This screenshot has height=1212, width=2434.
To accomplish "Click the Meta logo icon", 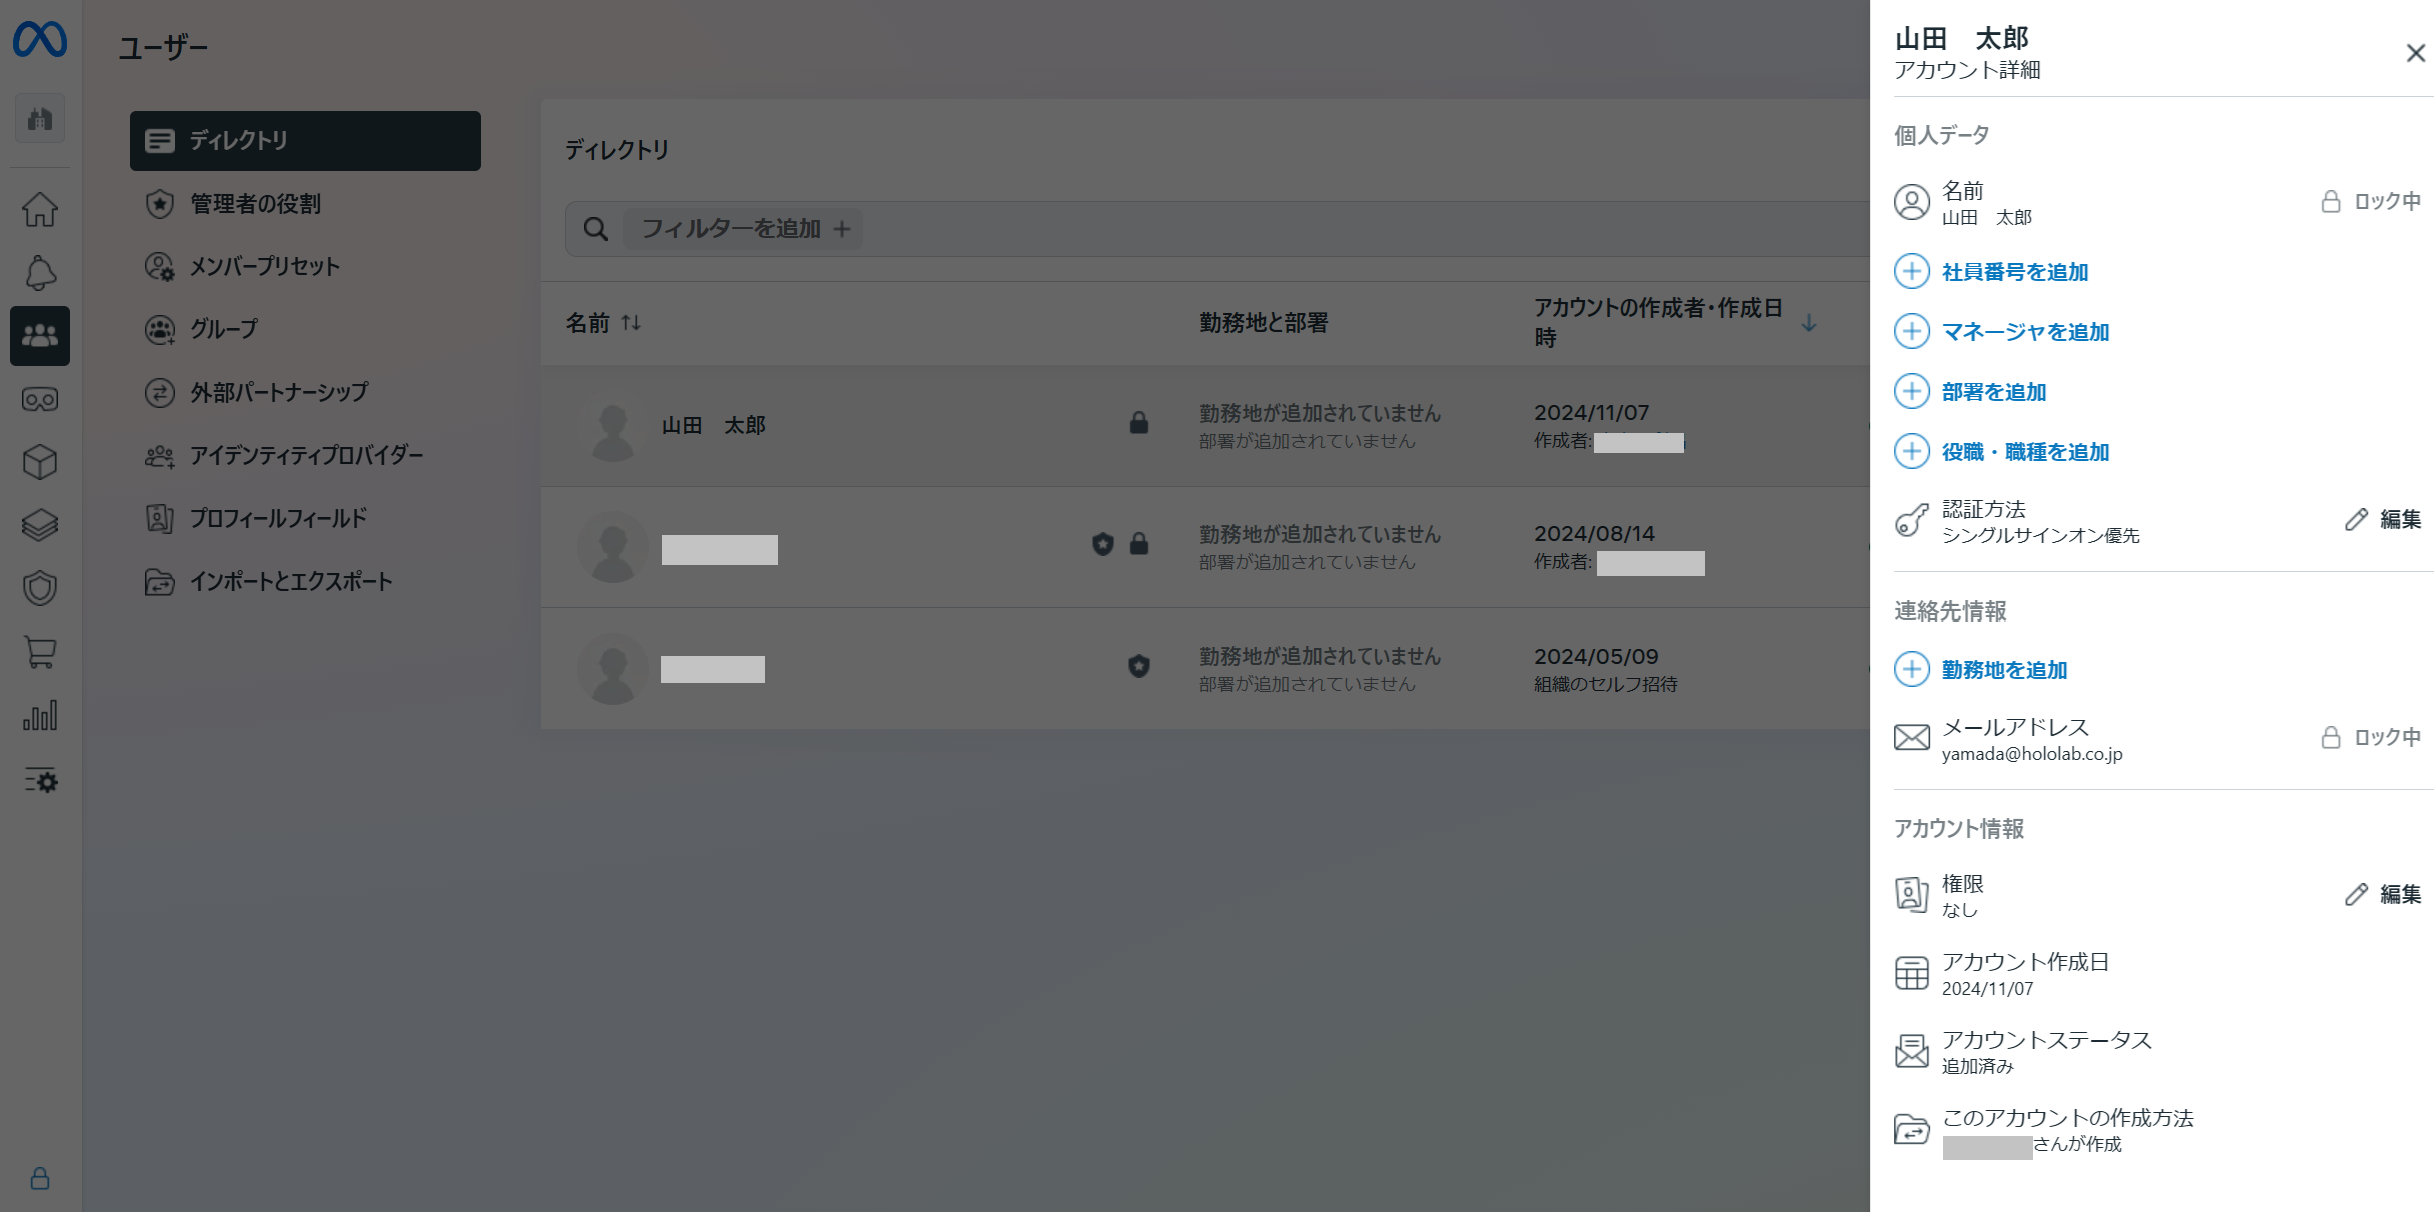I will coord(40,40).
